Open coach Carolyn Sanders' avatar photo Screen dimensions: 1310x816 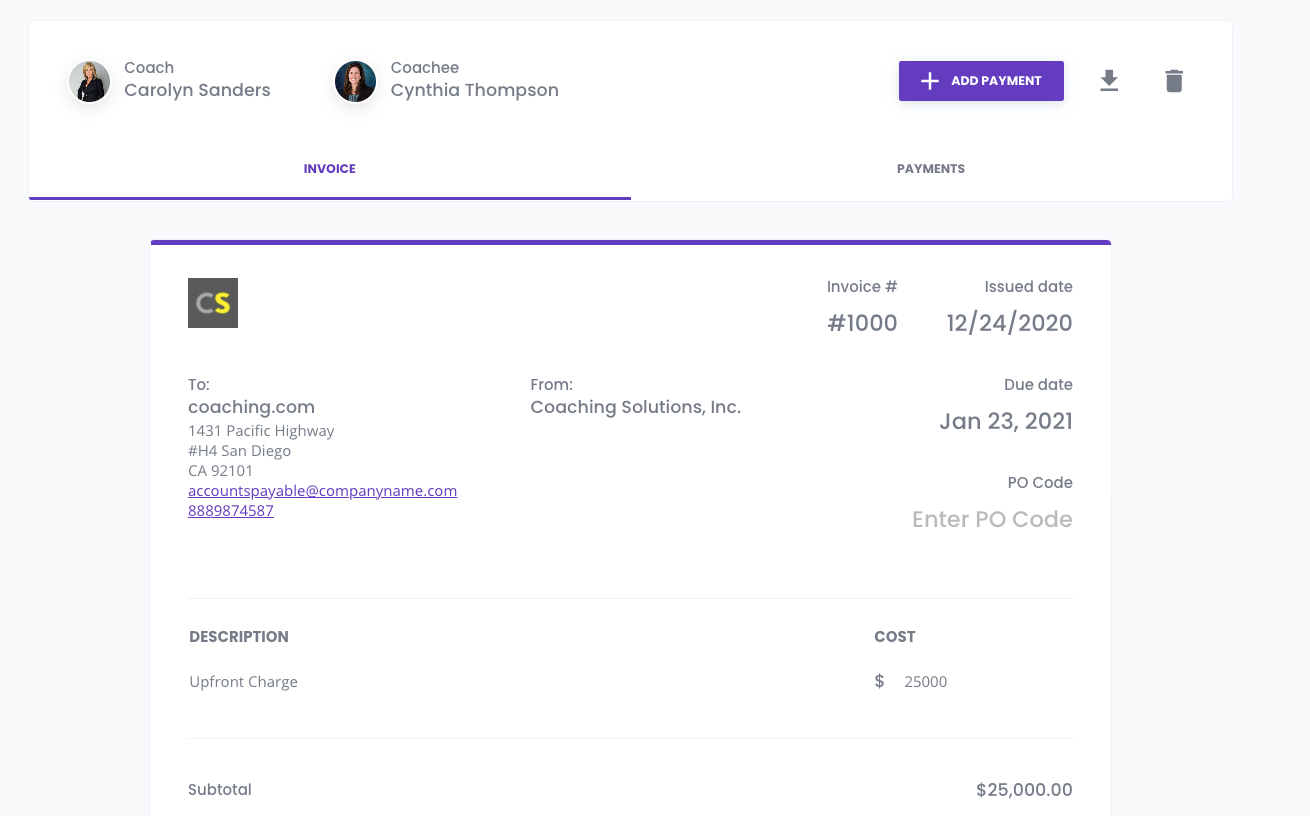89,81
